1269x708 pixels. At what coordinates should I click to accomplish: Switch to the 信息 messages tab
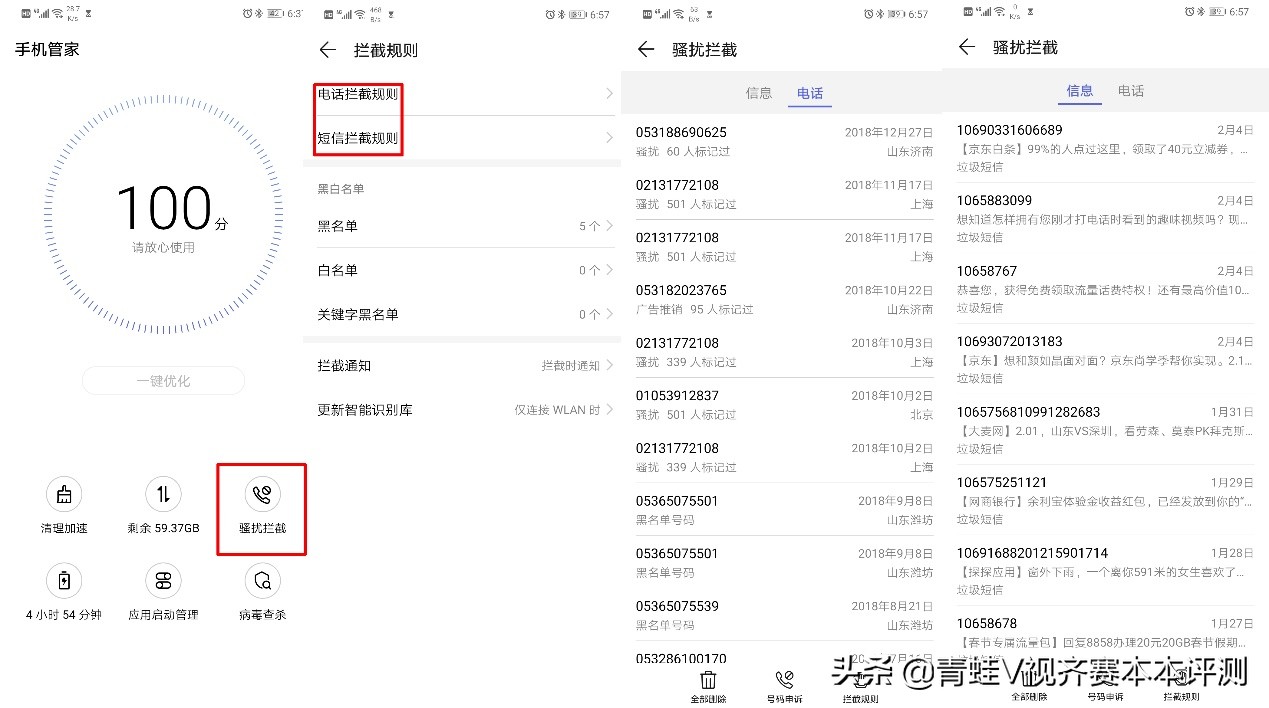[x=1079, y=89]
